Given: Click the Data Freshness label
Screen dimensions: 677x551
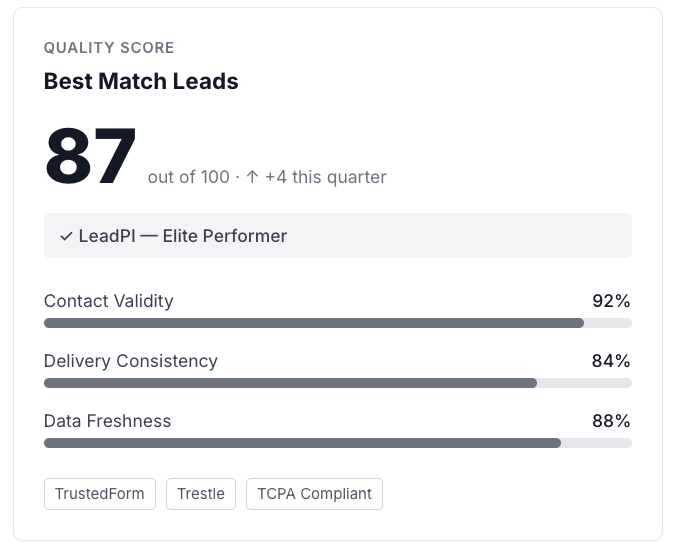Looking at the screenshot, I should click(108, 421).
